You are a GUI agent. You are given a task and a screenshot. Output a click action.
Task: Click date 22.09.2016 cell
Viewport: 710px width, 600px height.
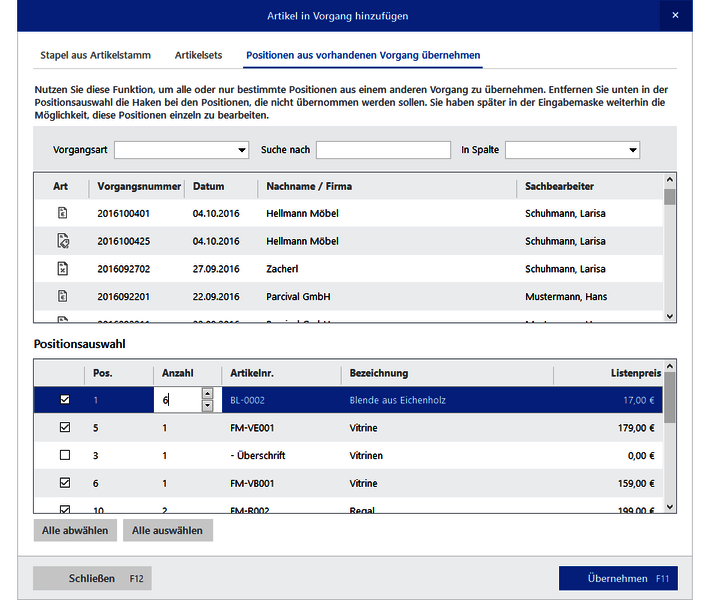point(216,297)
